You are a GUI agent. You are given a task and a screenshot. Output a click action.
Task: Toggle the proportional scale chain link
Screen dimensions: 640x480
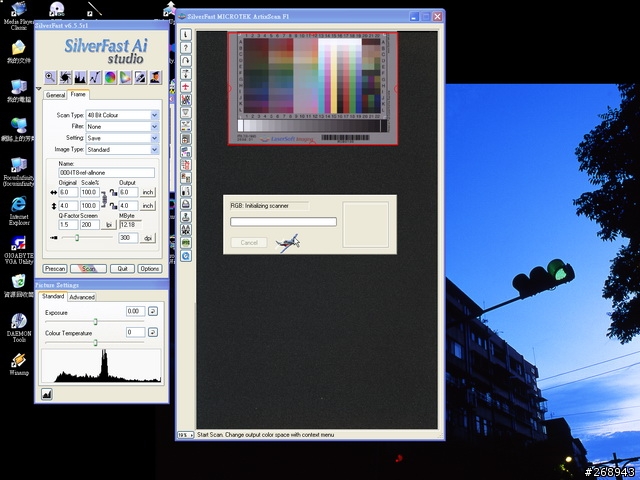tap(104, 199)
